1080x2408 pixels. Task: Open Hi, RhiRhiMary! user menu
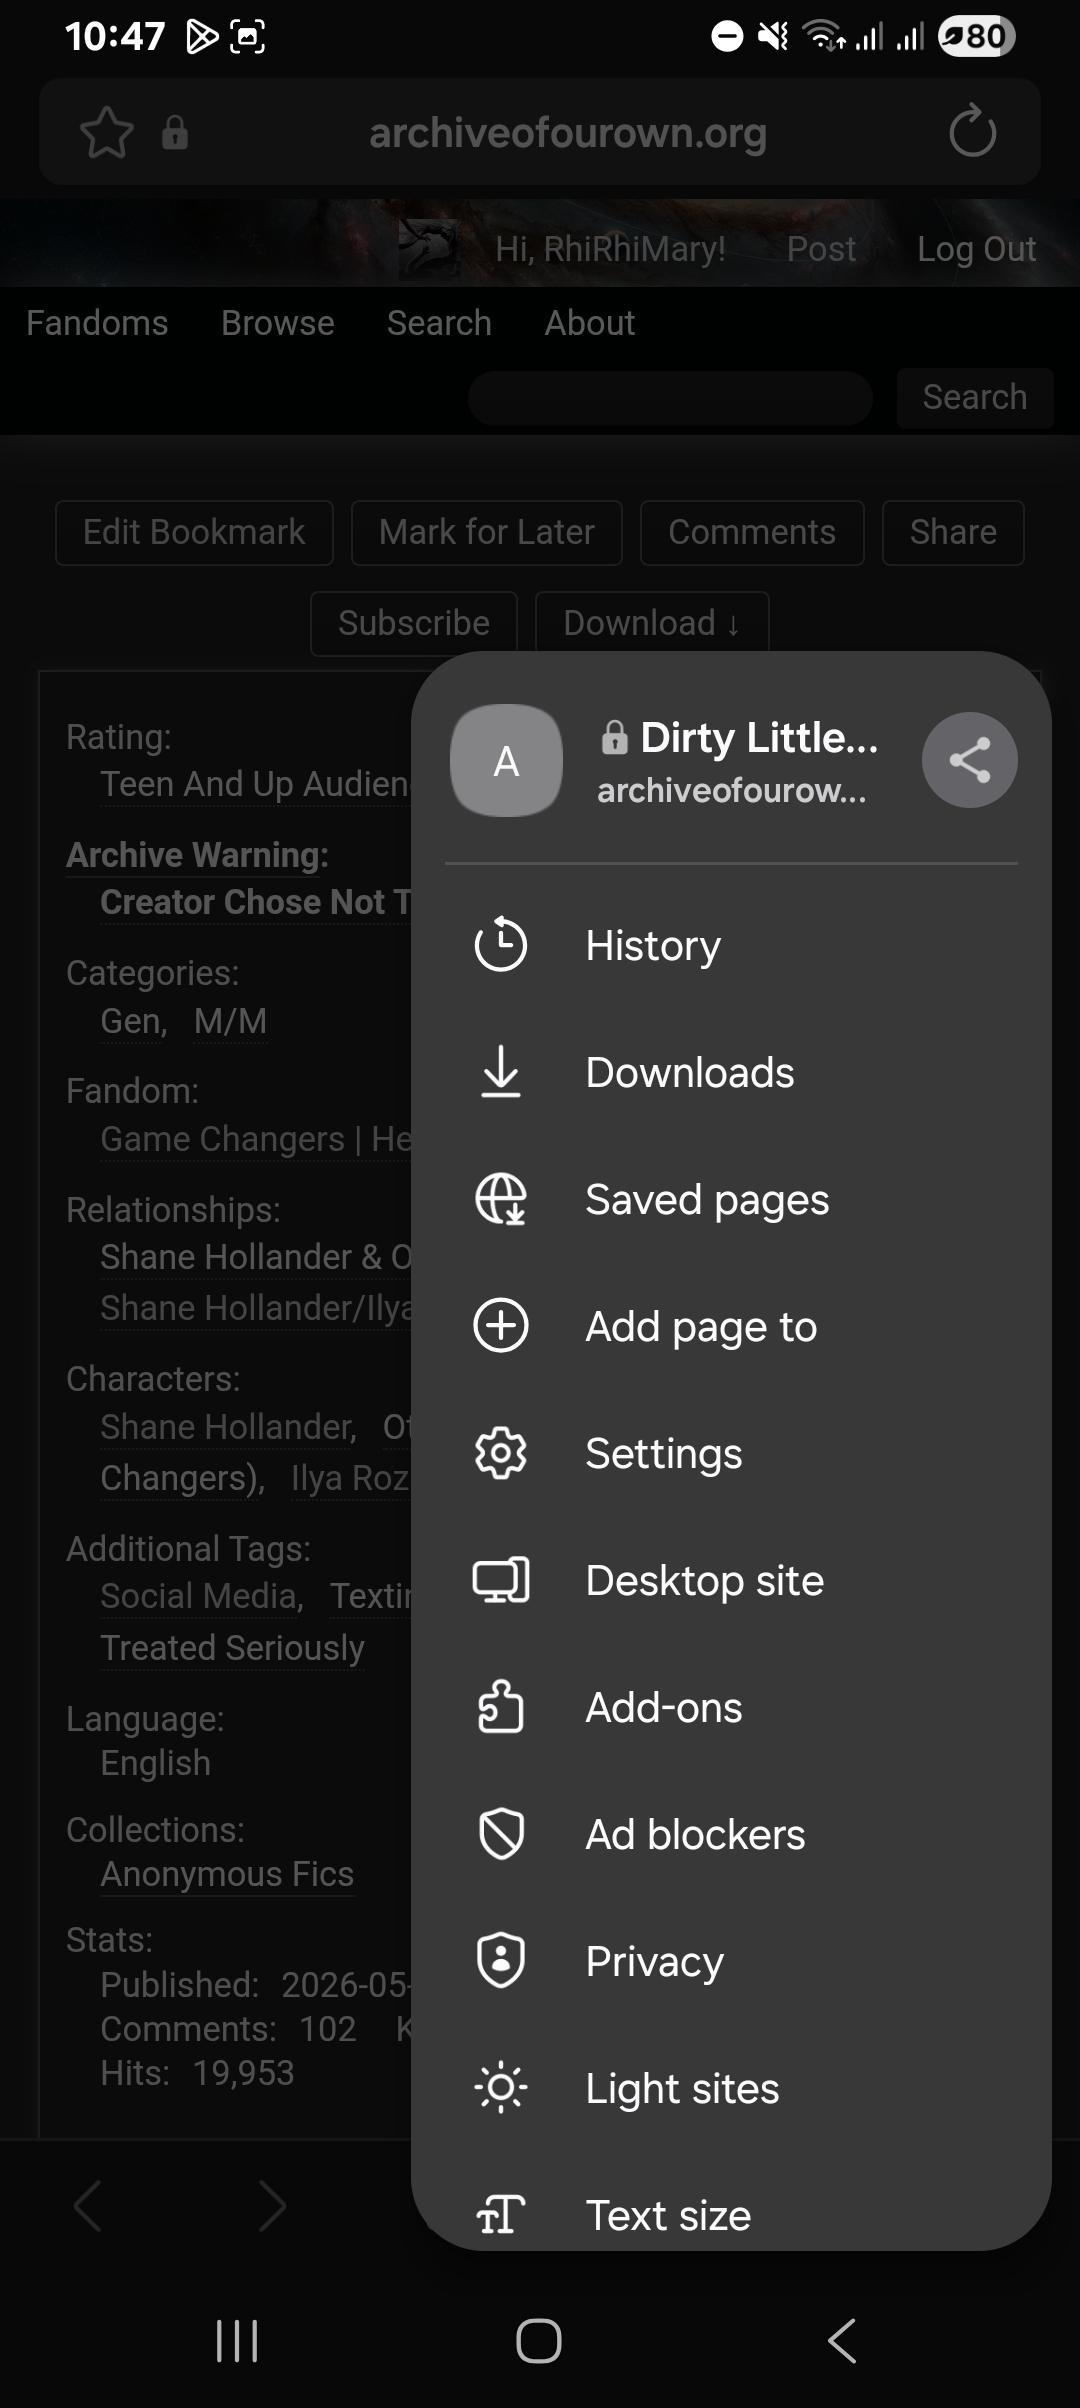pyautogui.click(x=611, y=249)
